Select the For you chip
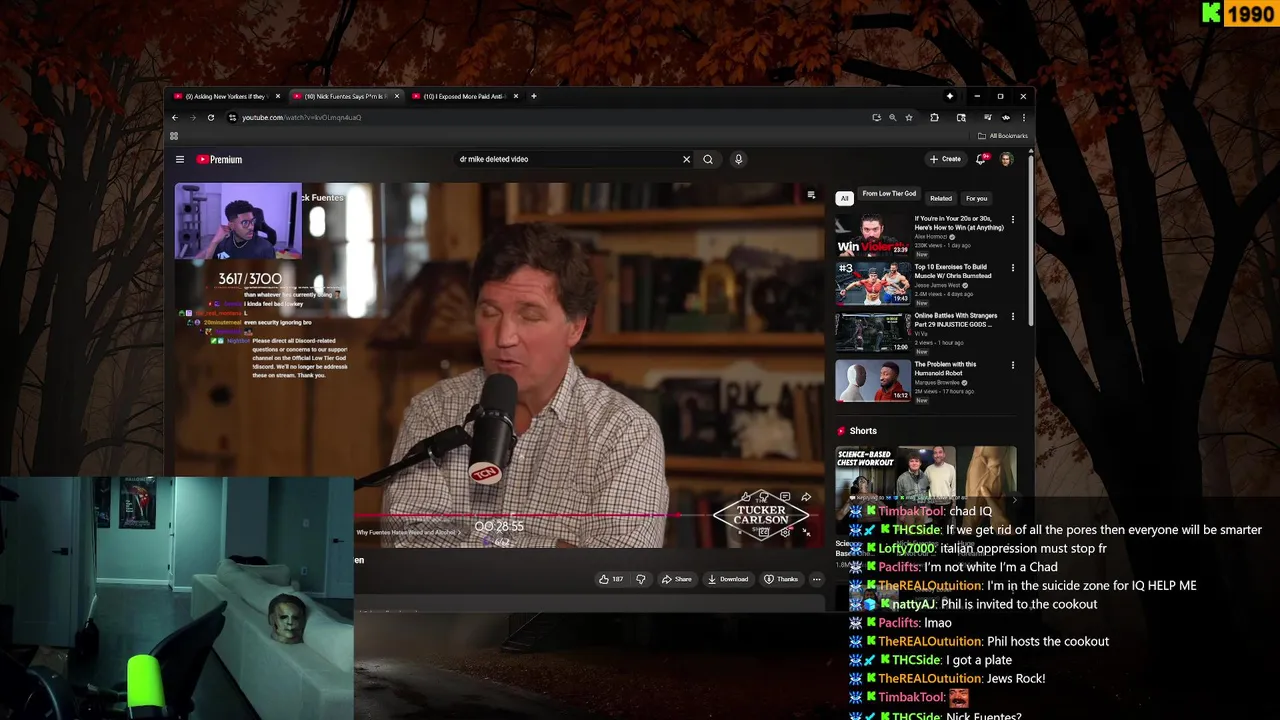The image size is (1280, 720). [x=977, y=198]
